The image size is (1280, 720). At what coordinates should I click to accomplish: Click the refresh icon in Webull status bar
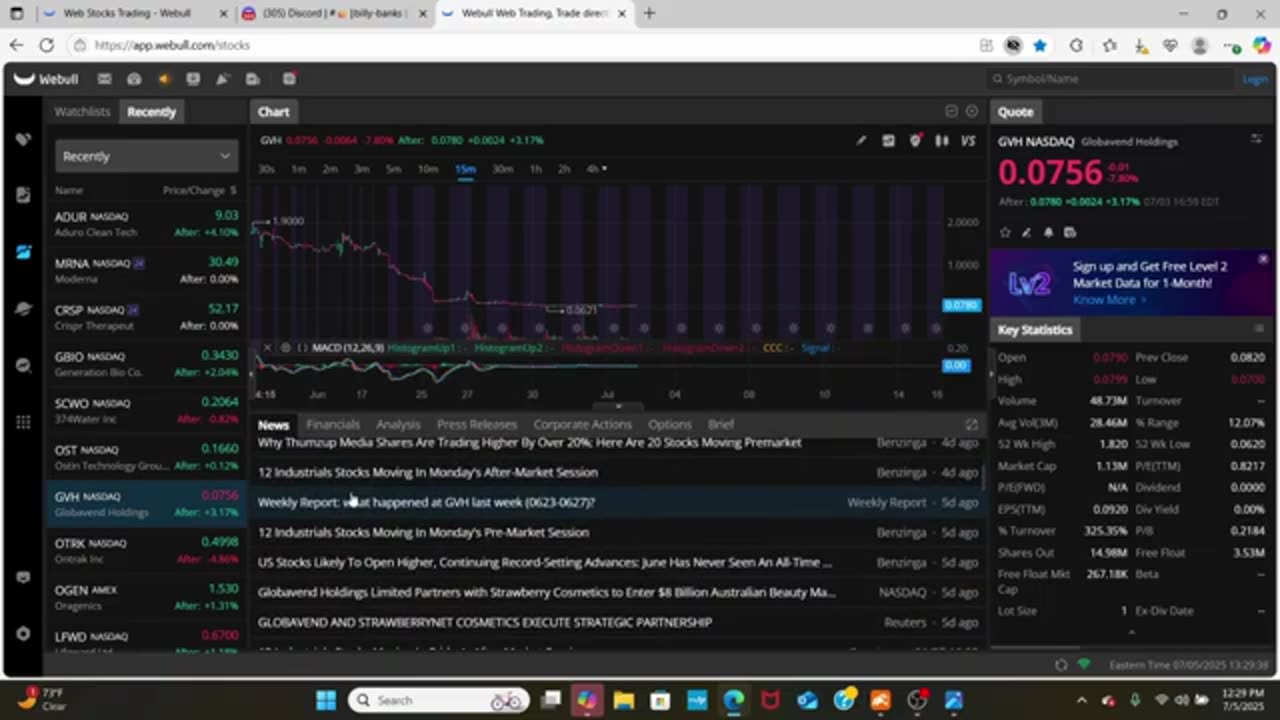pyautogui.click(x=1061, y=665)
